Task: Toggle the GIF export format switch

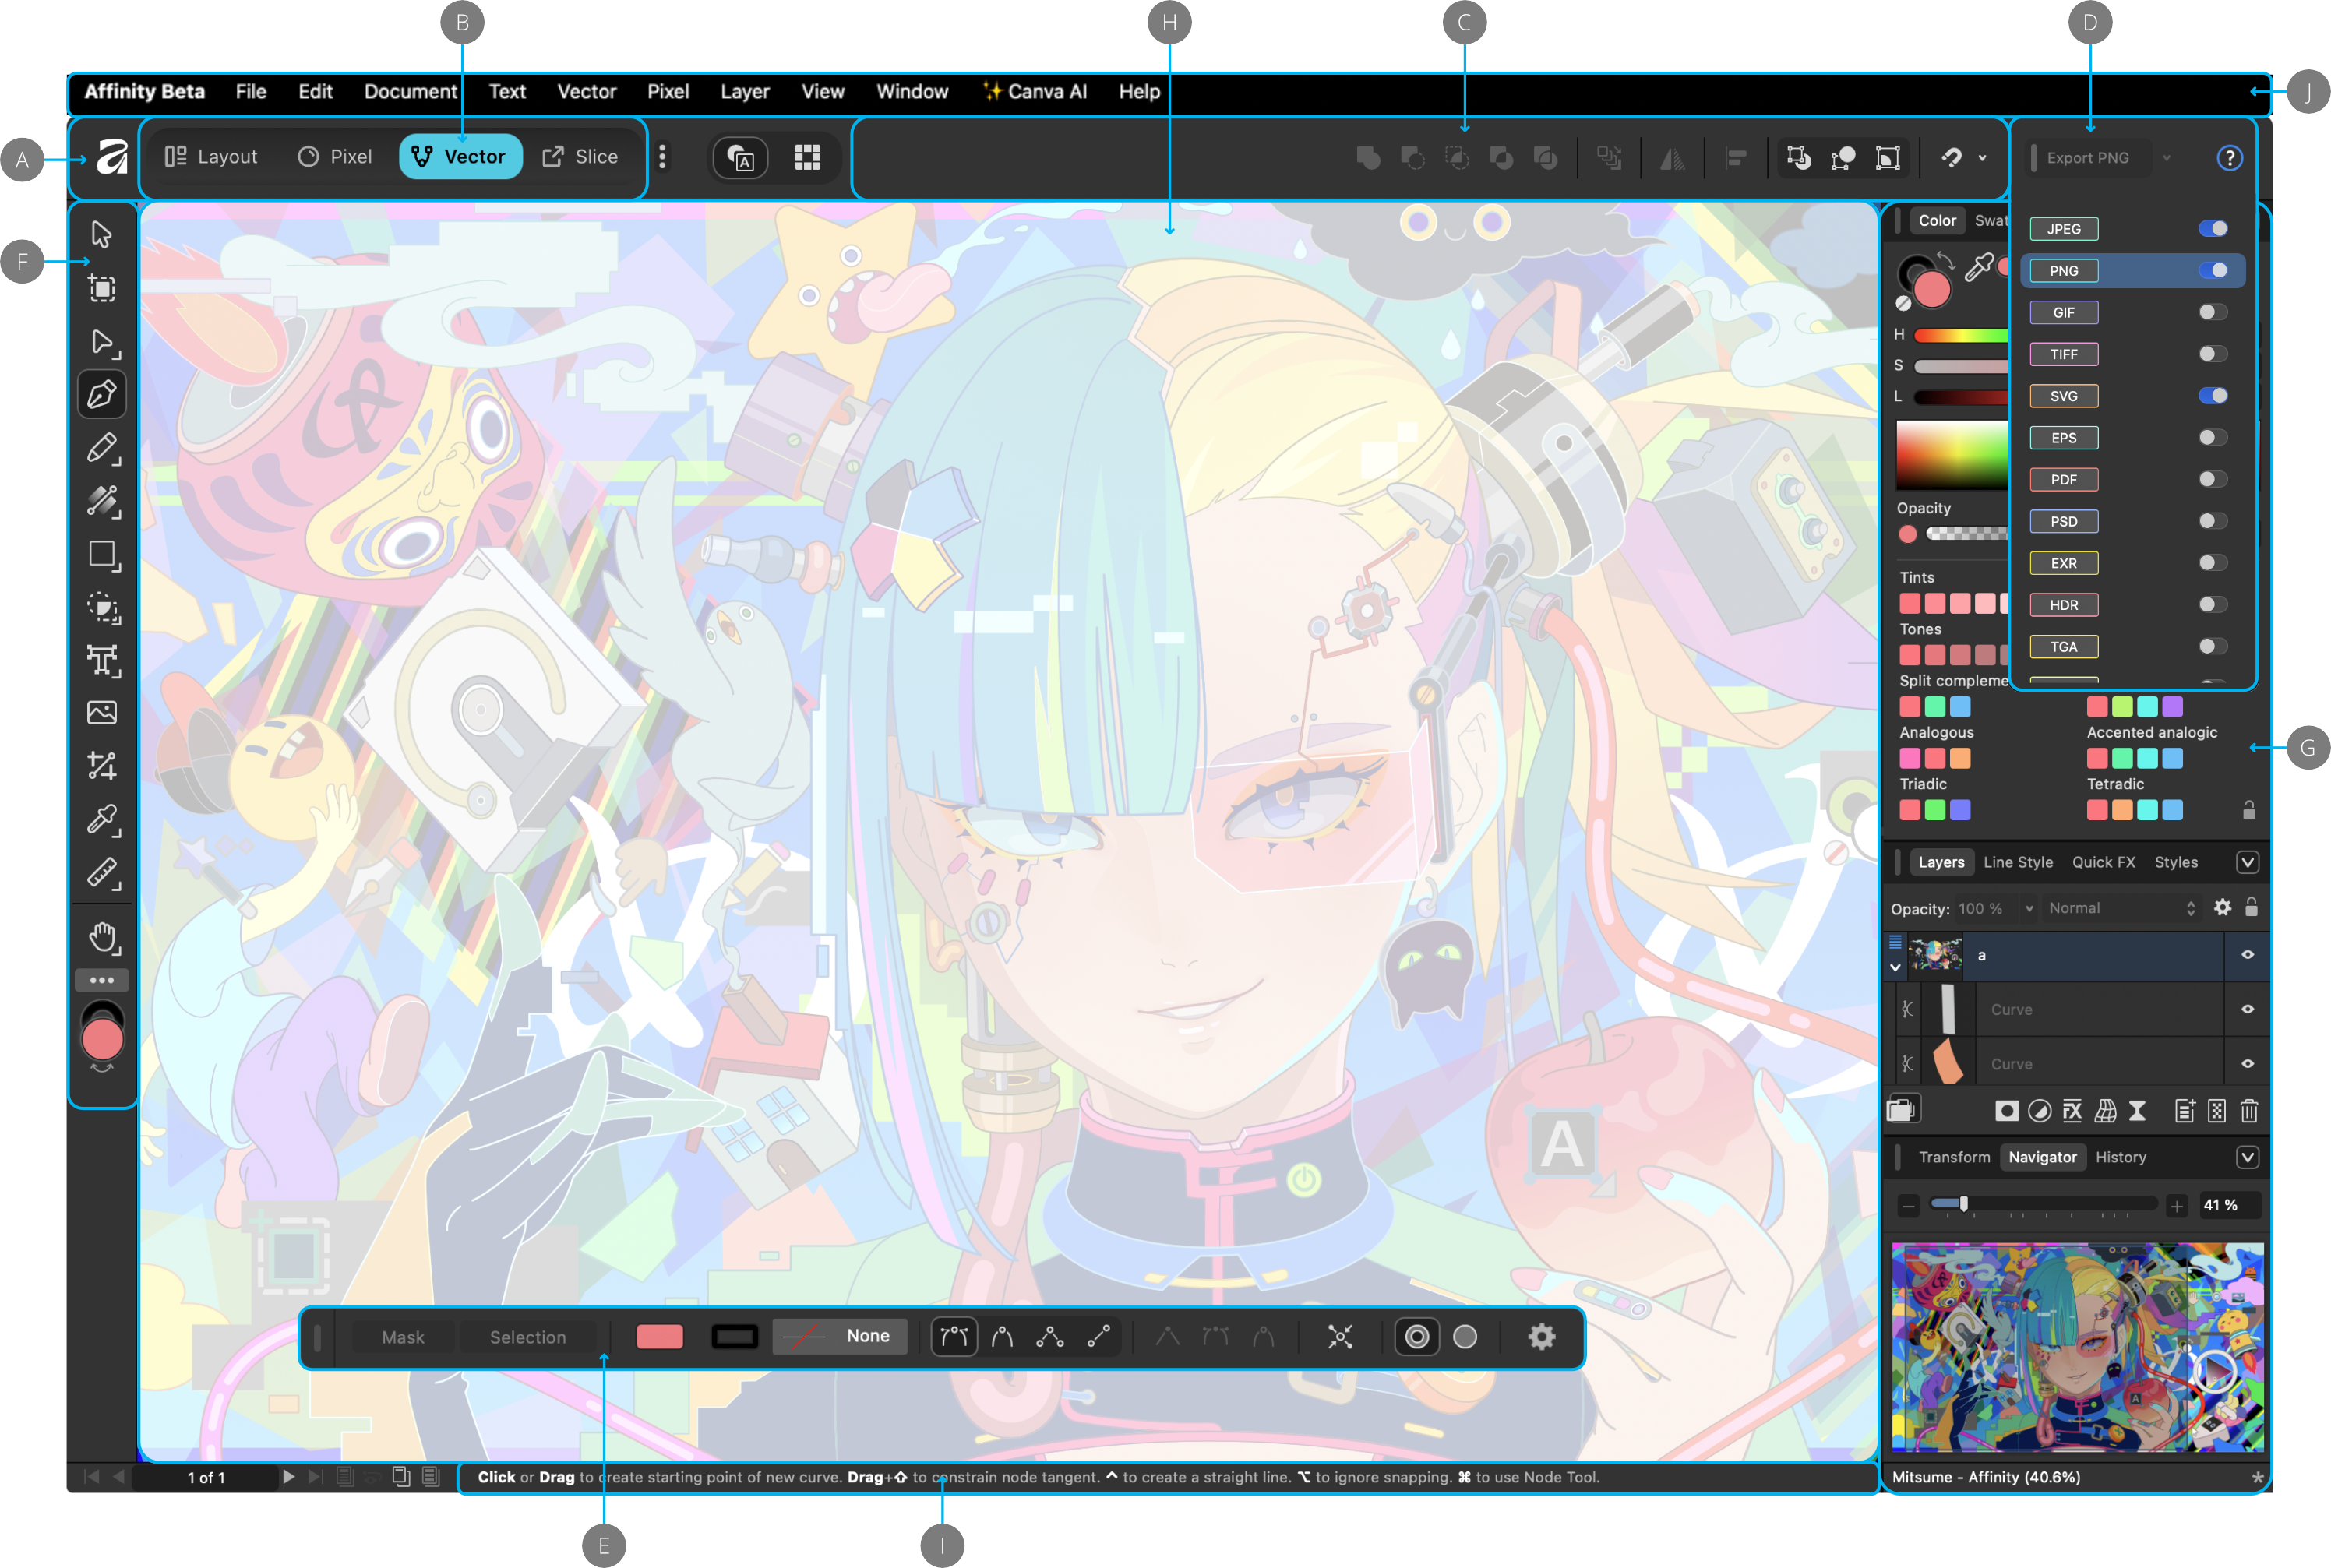Action: 2212,313
